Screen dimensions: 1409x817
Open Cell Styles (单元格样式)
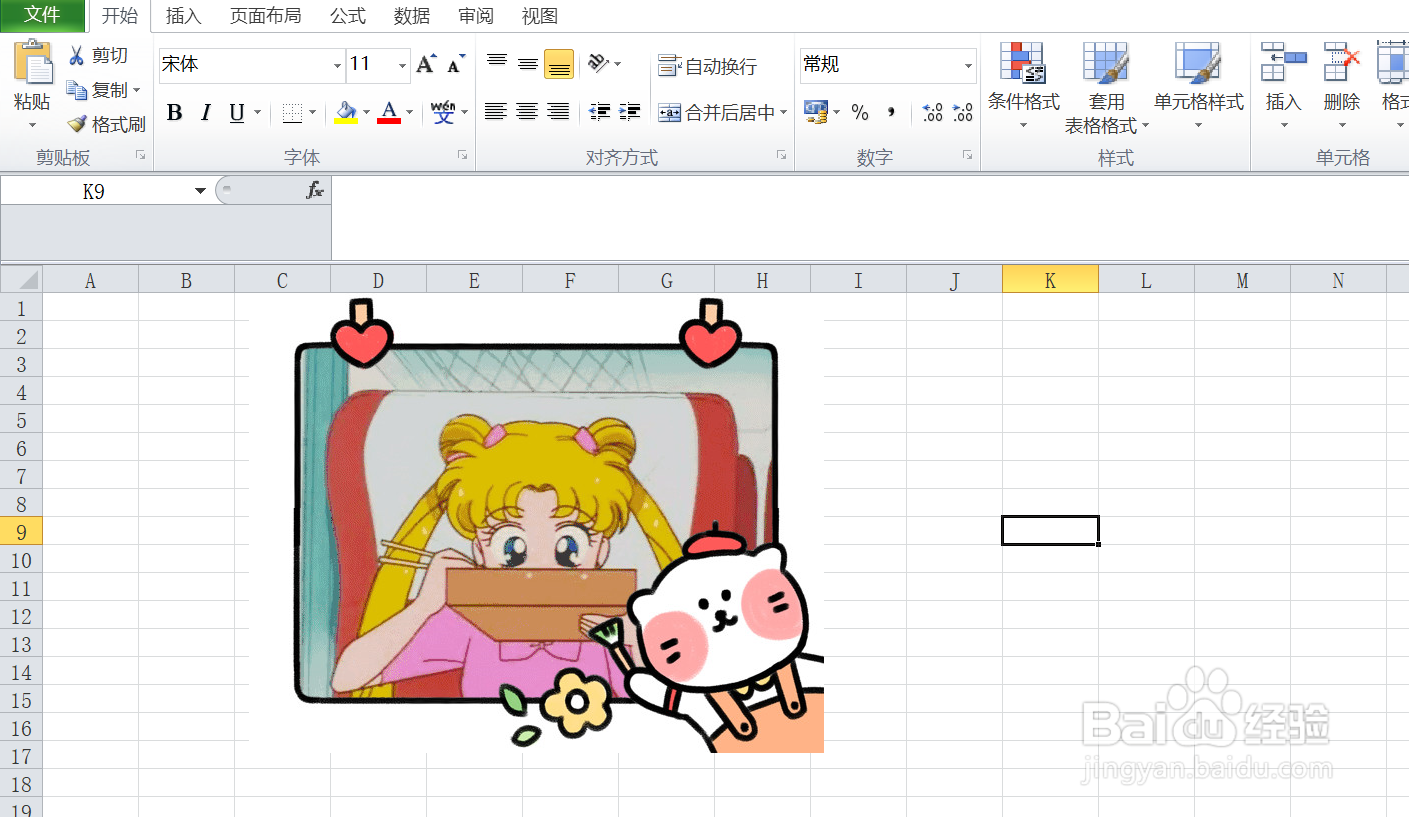(x=1198, y=86)
